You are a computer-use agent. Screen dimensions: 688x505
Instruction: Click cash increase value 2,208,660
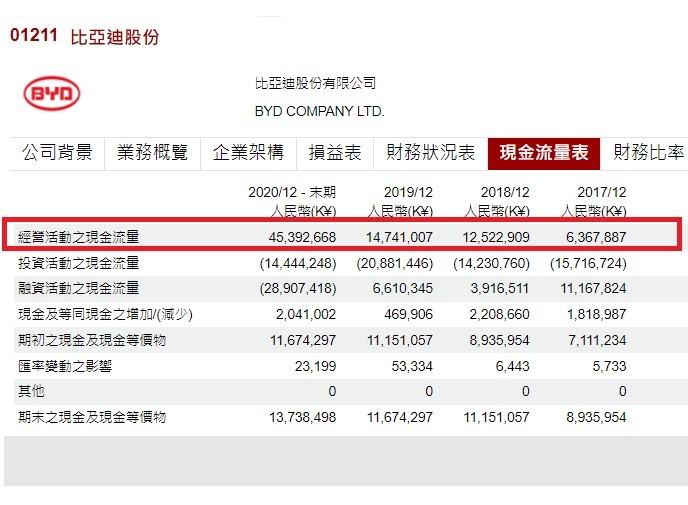[x=499, y=315]
